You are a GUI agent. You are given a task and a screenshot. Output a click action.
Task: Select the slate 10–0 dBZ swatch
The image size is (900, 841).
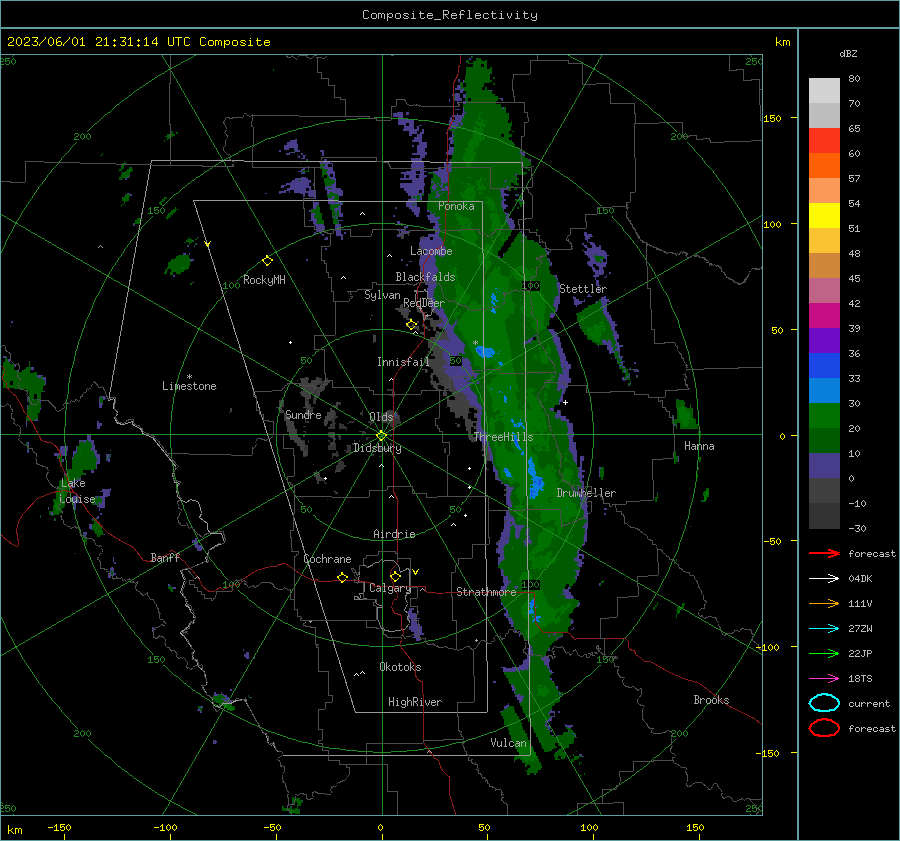(x=824, y=466)
